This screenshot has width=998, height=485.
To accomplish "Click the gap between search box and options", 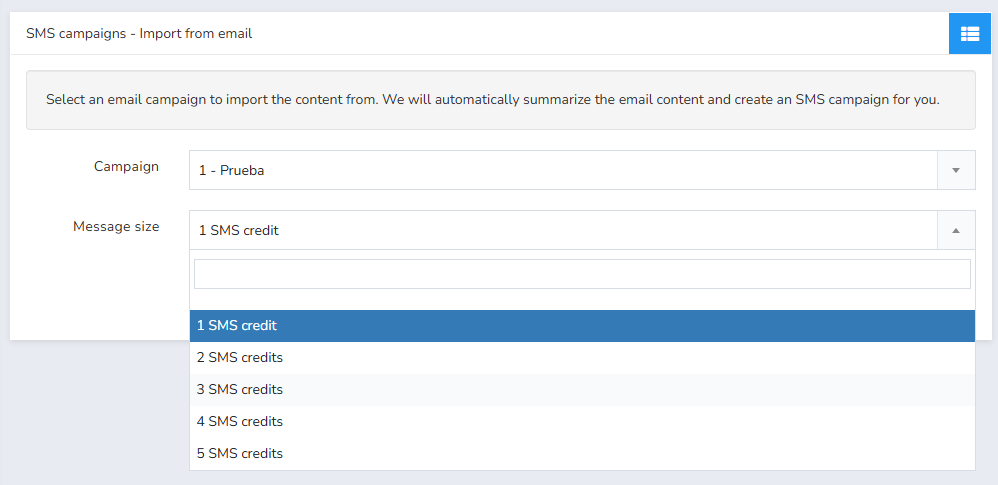I will pos(582,300).
